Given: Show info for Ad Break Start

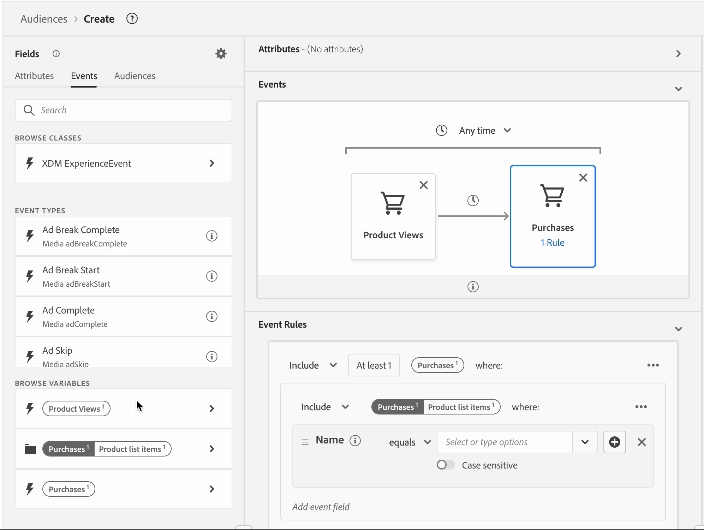Looking at the screenshot, I should 211,276.
